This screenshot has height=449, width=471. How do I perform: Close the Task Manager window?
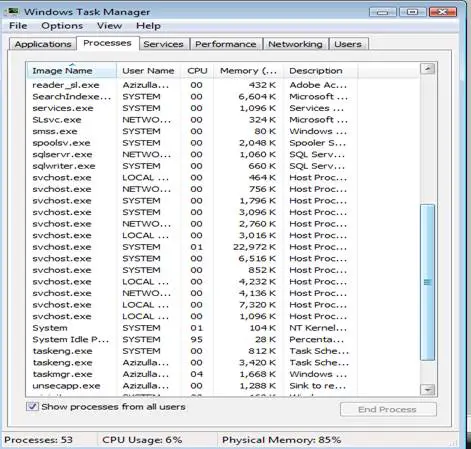tap(442, 12)
